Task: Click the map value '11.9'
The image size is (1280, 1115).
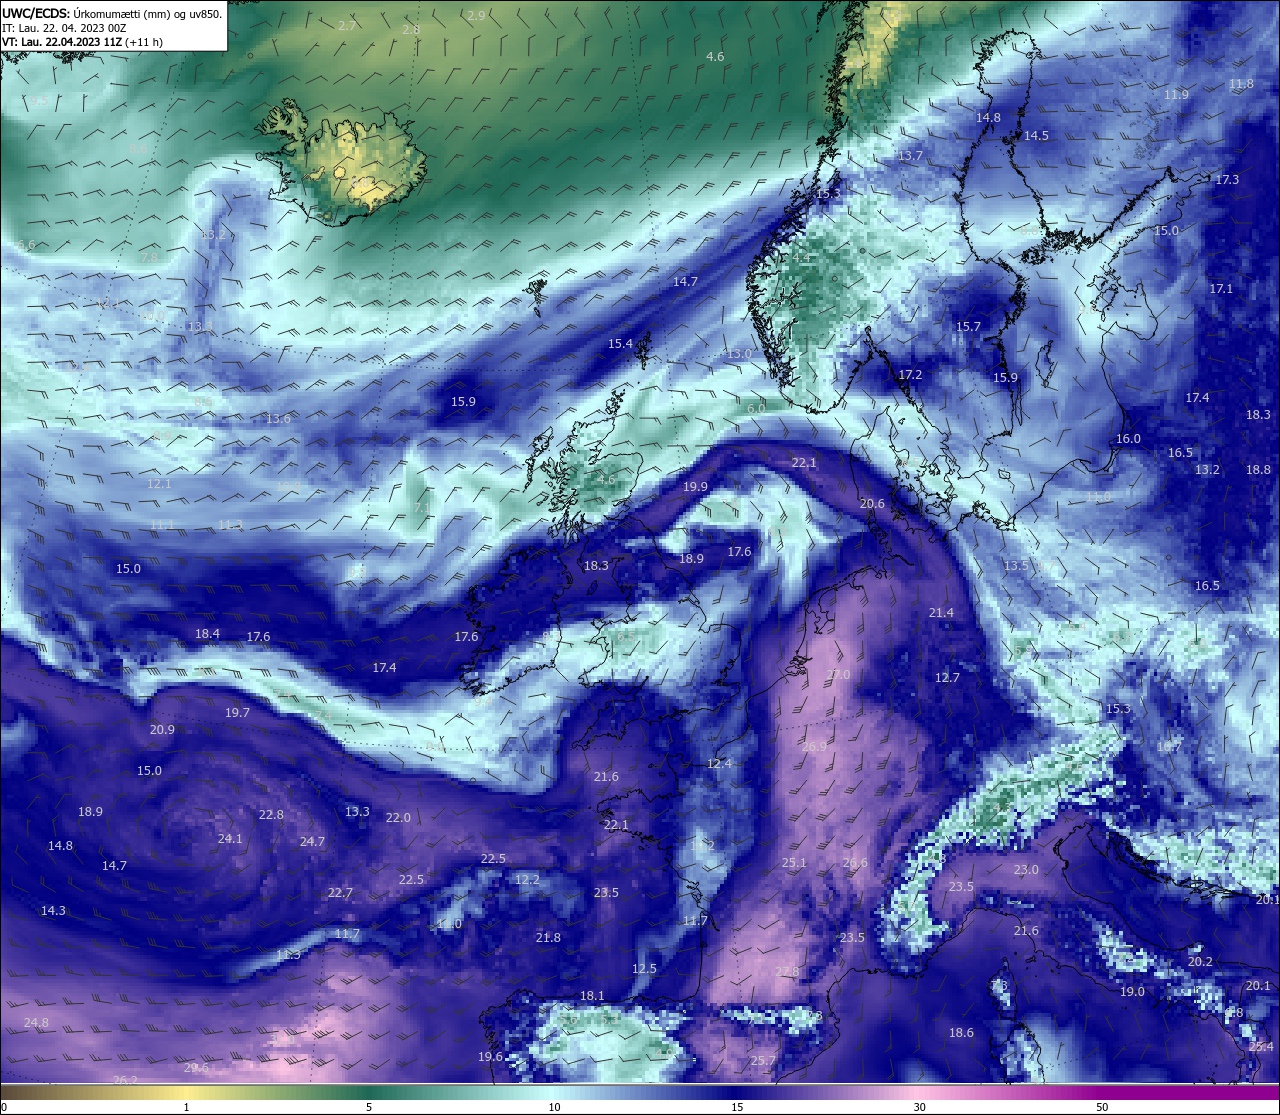Action: click(1176, 94)
